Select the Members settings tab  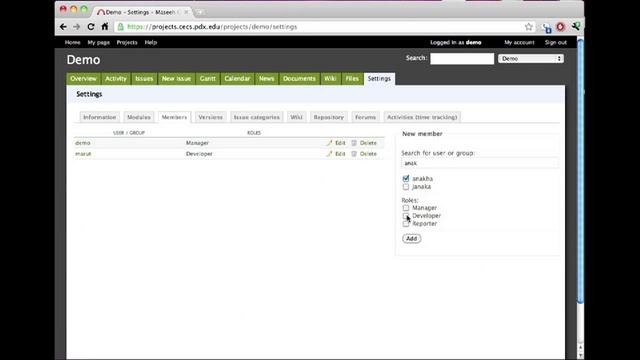[174, 117]
